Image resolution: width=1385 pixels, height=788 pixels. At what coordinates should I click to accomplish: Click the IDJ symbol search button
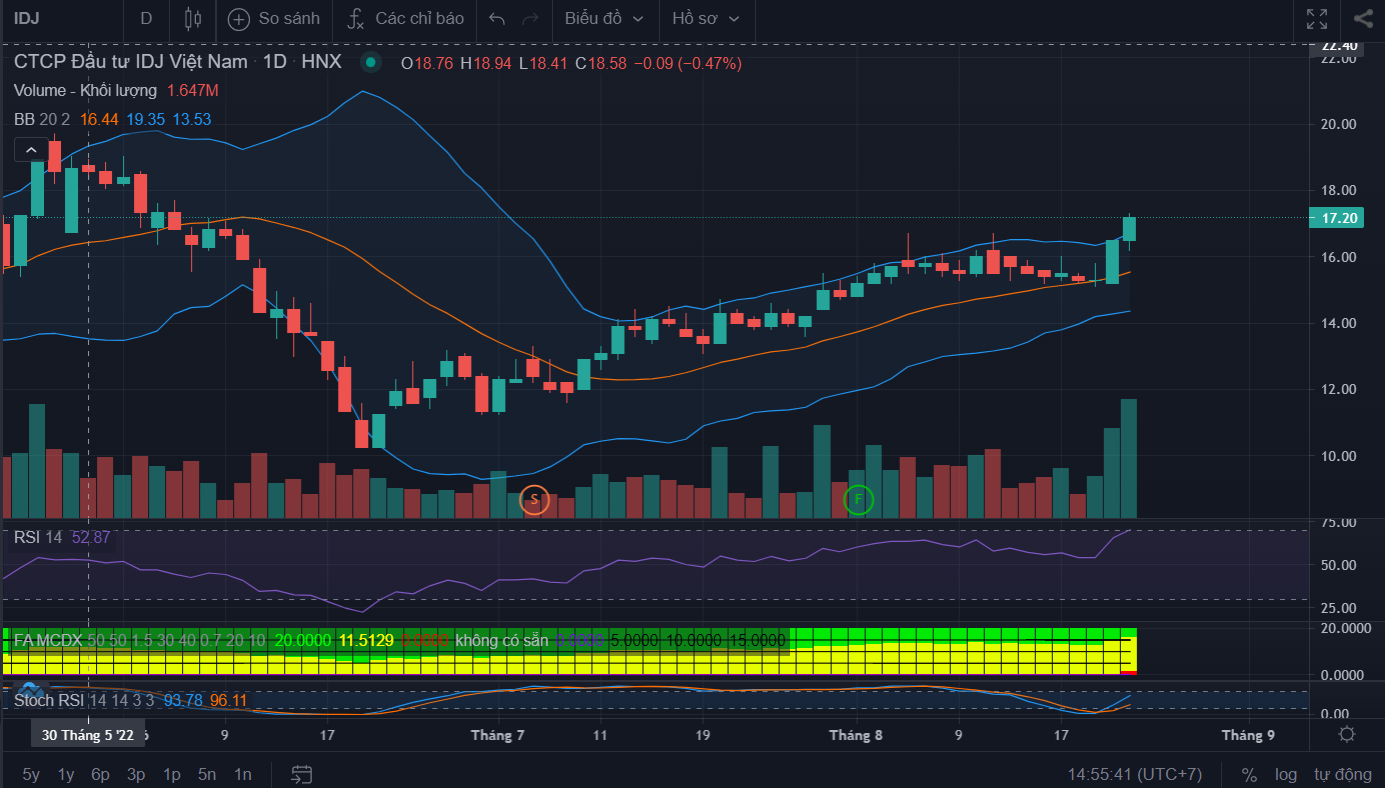point(28,18)
